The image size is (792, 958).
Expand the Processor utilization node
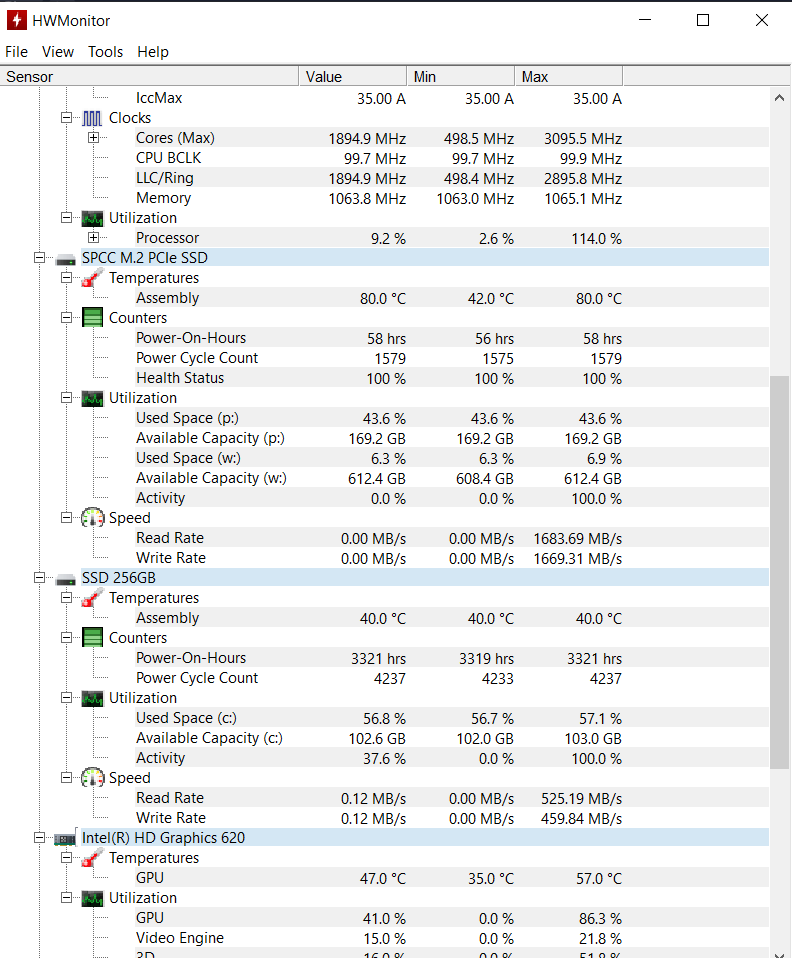pos(93,238)
